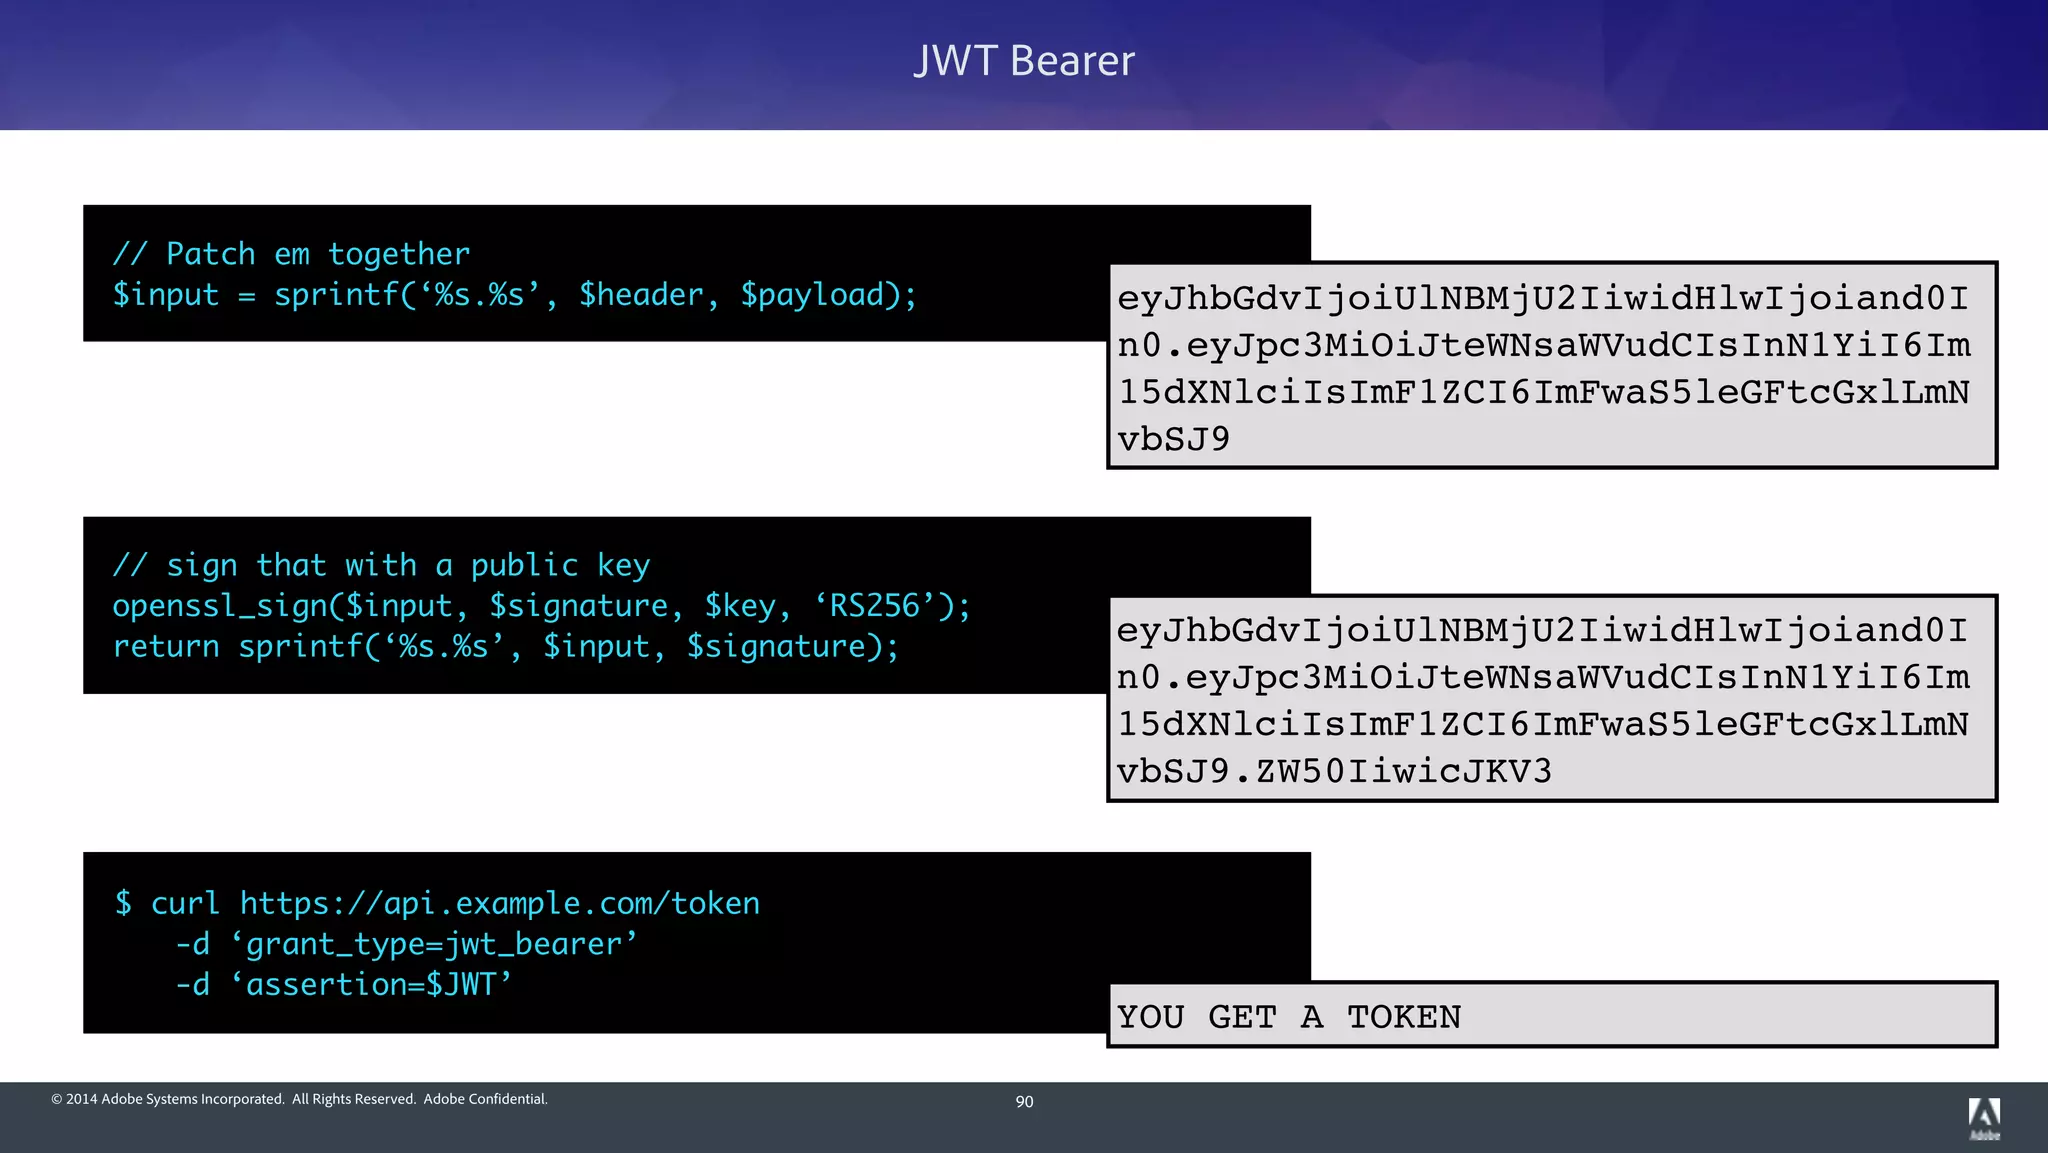2048x1153 pixels.
Task: Click the comment '// sign that with a public key'
Action: coord(381,566)
